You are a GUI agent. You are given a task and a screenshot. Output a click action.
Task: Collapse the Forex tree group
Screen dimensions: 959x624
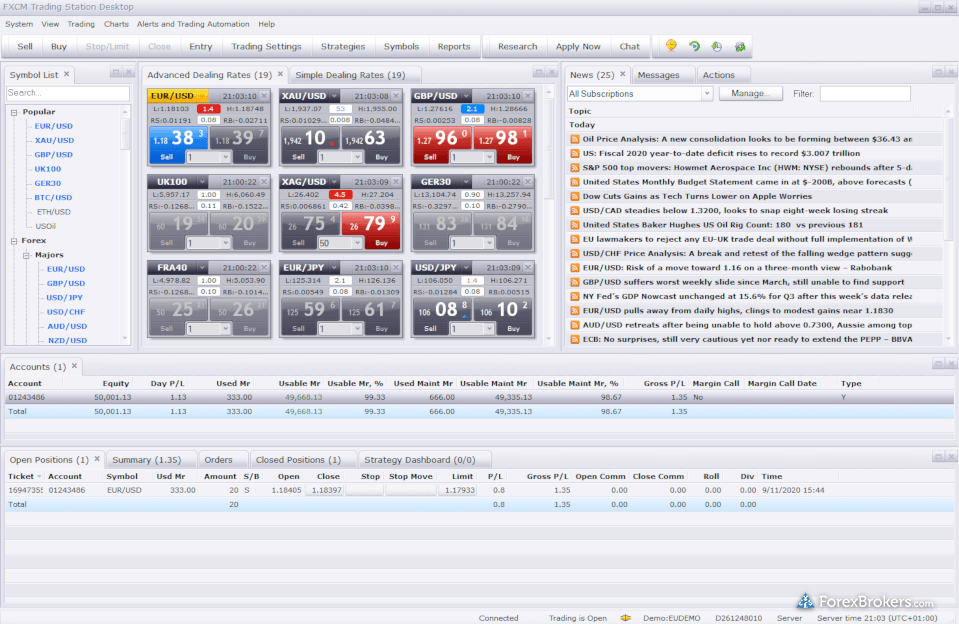pos(14,241)
